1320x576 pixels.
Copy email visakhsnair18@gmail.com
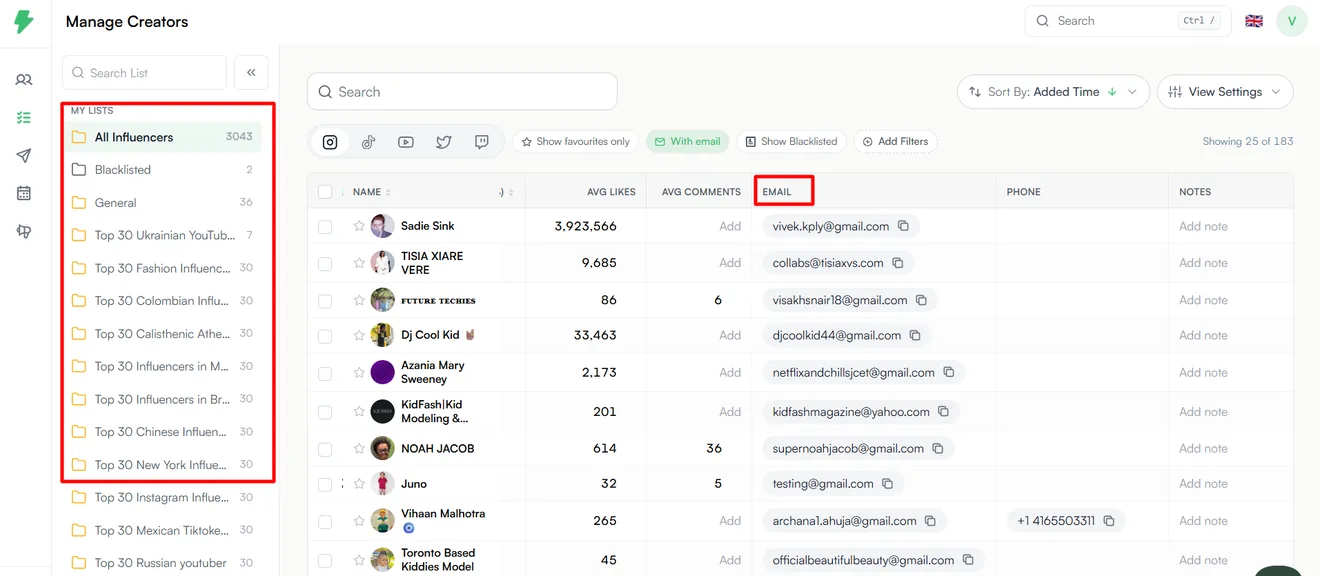pos(921,300)
